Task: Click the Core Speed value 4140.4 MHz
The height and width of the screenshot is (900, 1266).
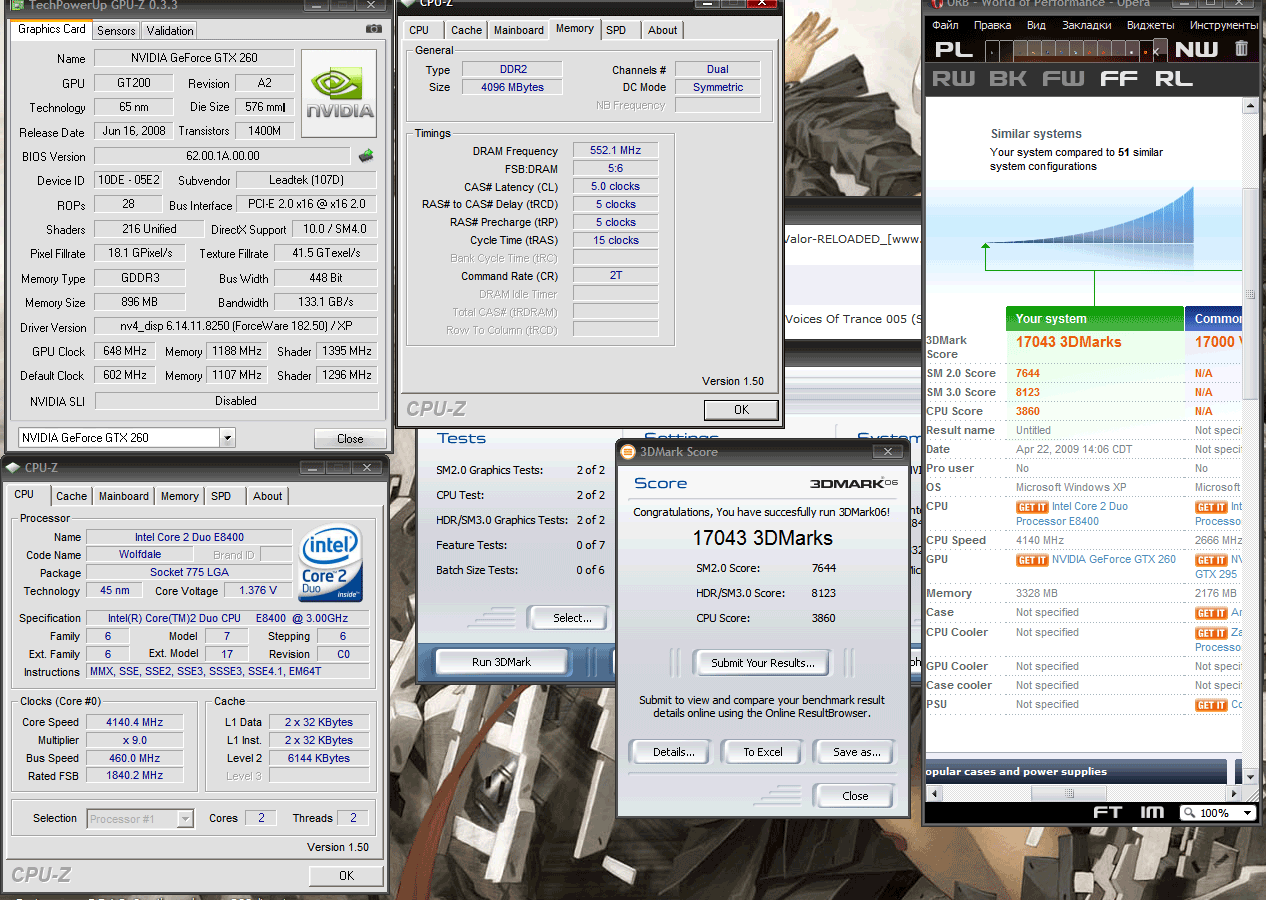Action: pos(134,722)
